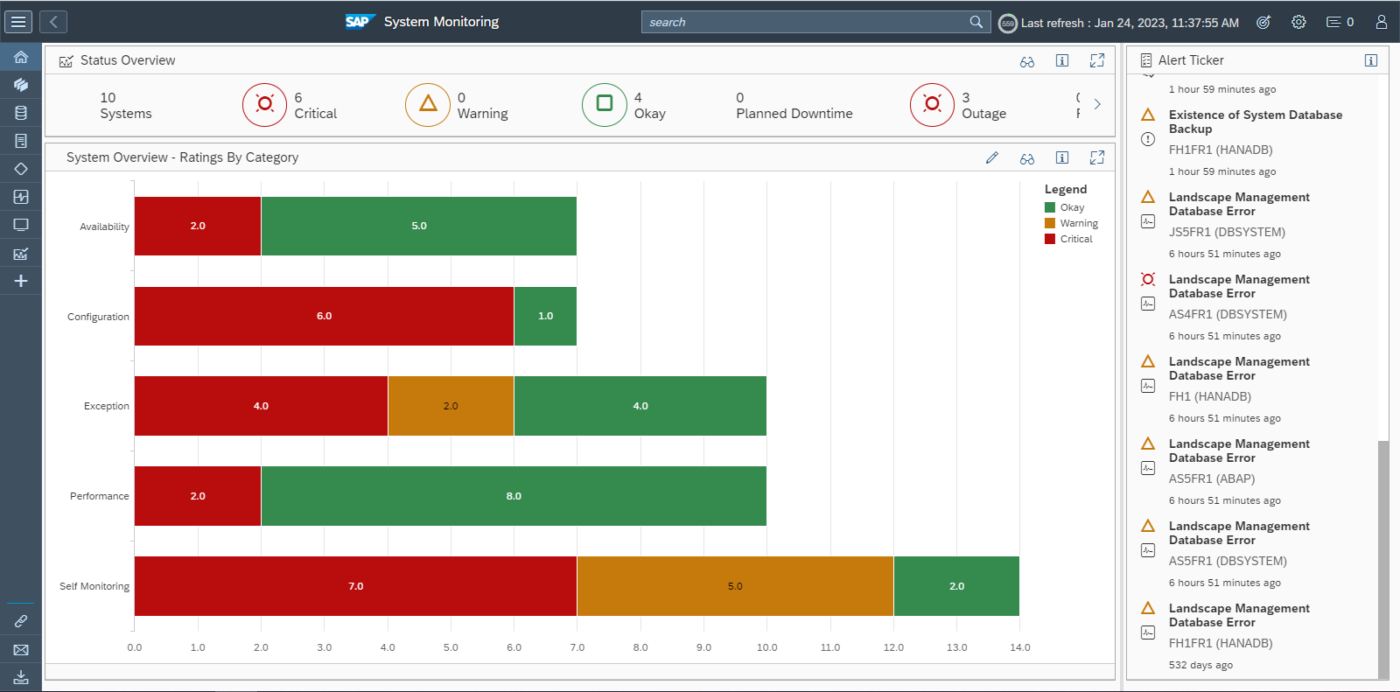
Task: Open the user profile icon
Action: click(x=1381, y=22)
